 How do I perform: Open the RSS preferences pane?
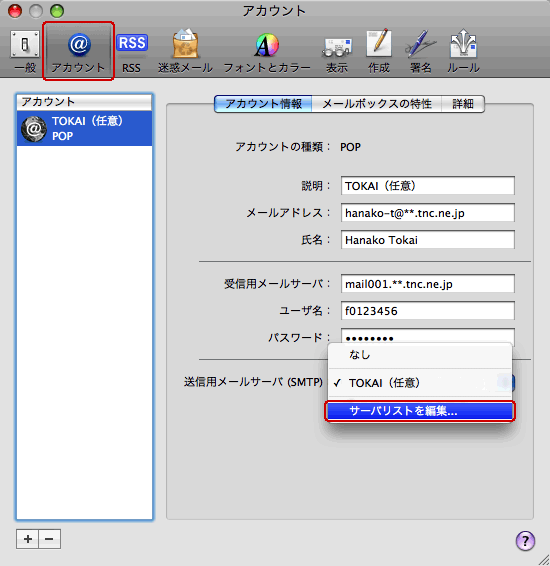coord(132,52)
